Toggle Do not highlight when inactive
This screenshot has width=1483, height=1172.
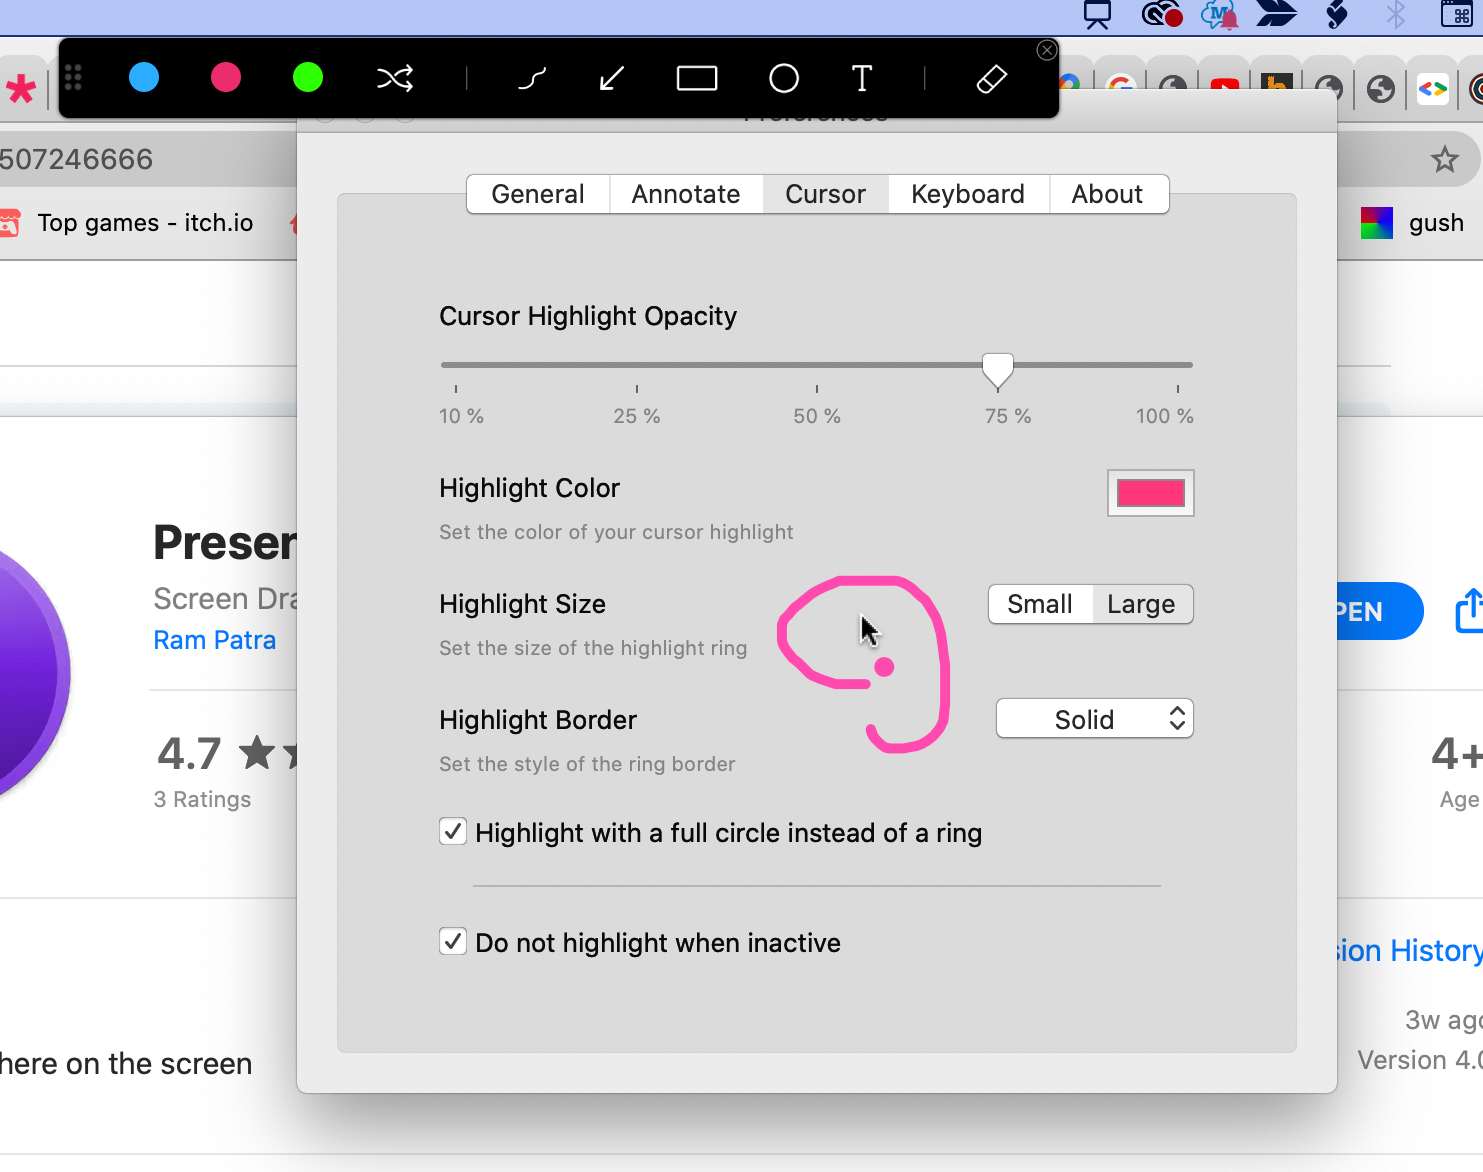click(453, 942)
